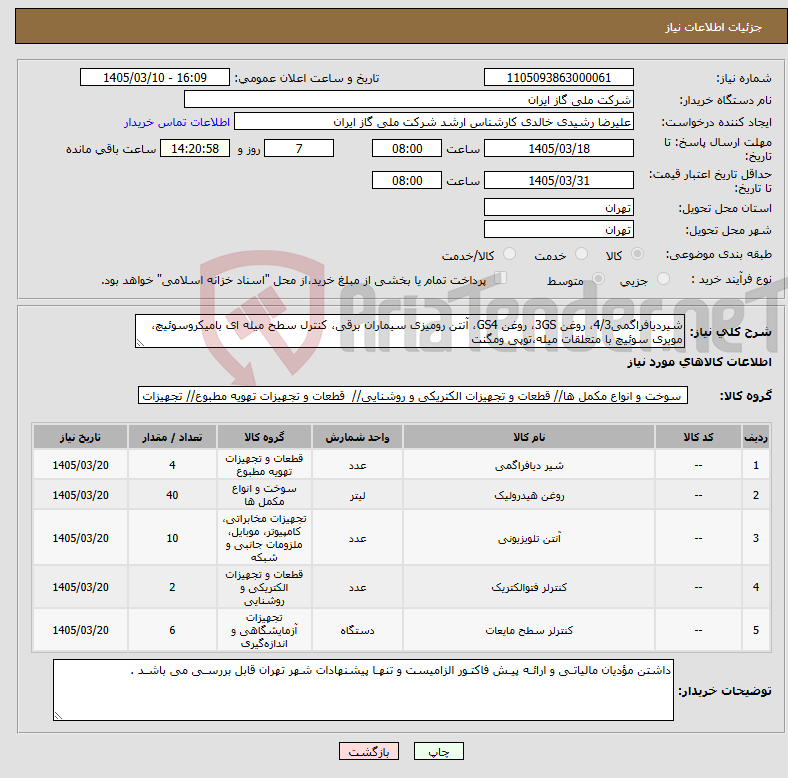The width and height of the screenshot is (788, 778).
Task: Click the need date in شیر دیافراگمی row
Action: (x=80, y=465)
